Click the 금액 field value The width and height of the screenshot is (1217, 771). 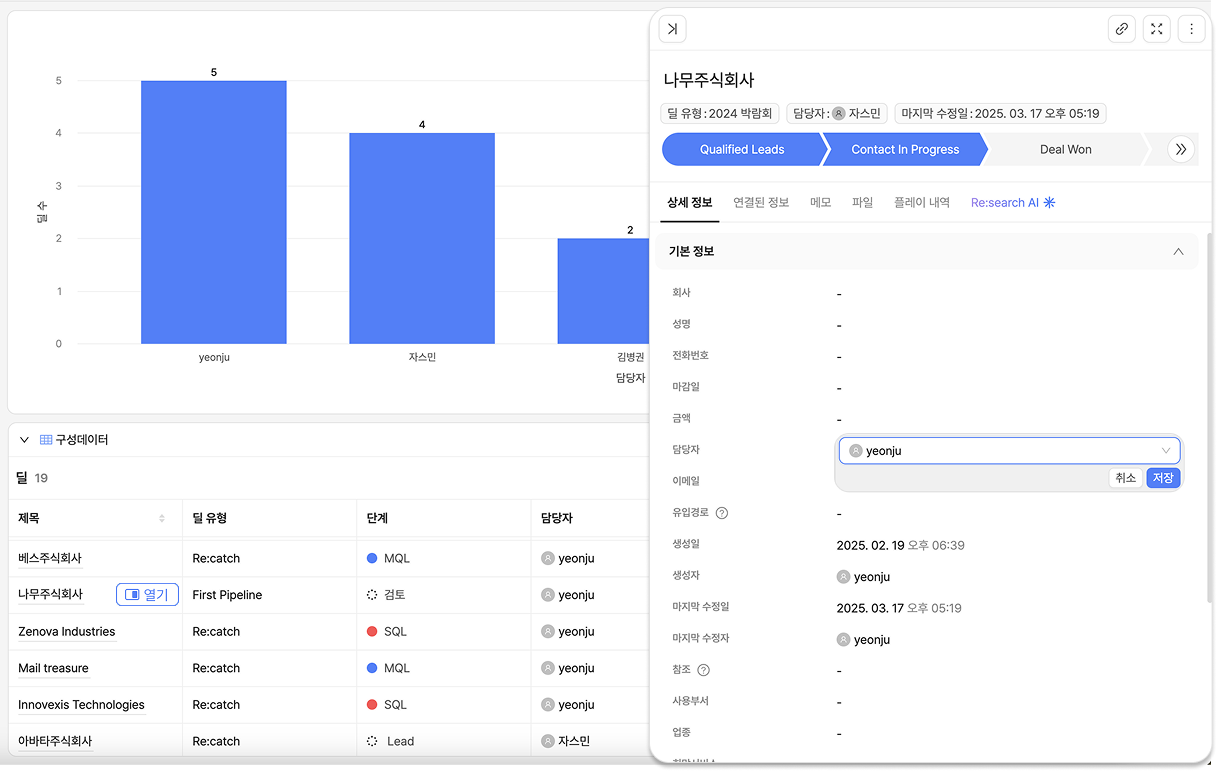pyautogui.click(x=839, y=420)
